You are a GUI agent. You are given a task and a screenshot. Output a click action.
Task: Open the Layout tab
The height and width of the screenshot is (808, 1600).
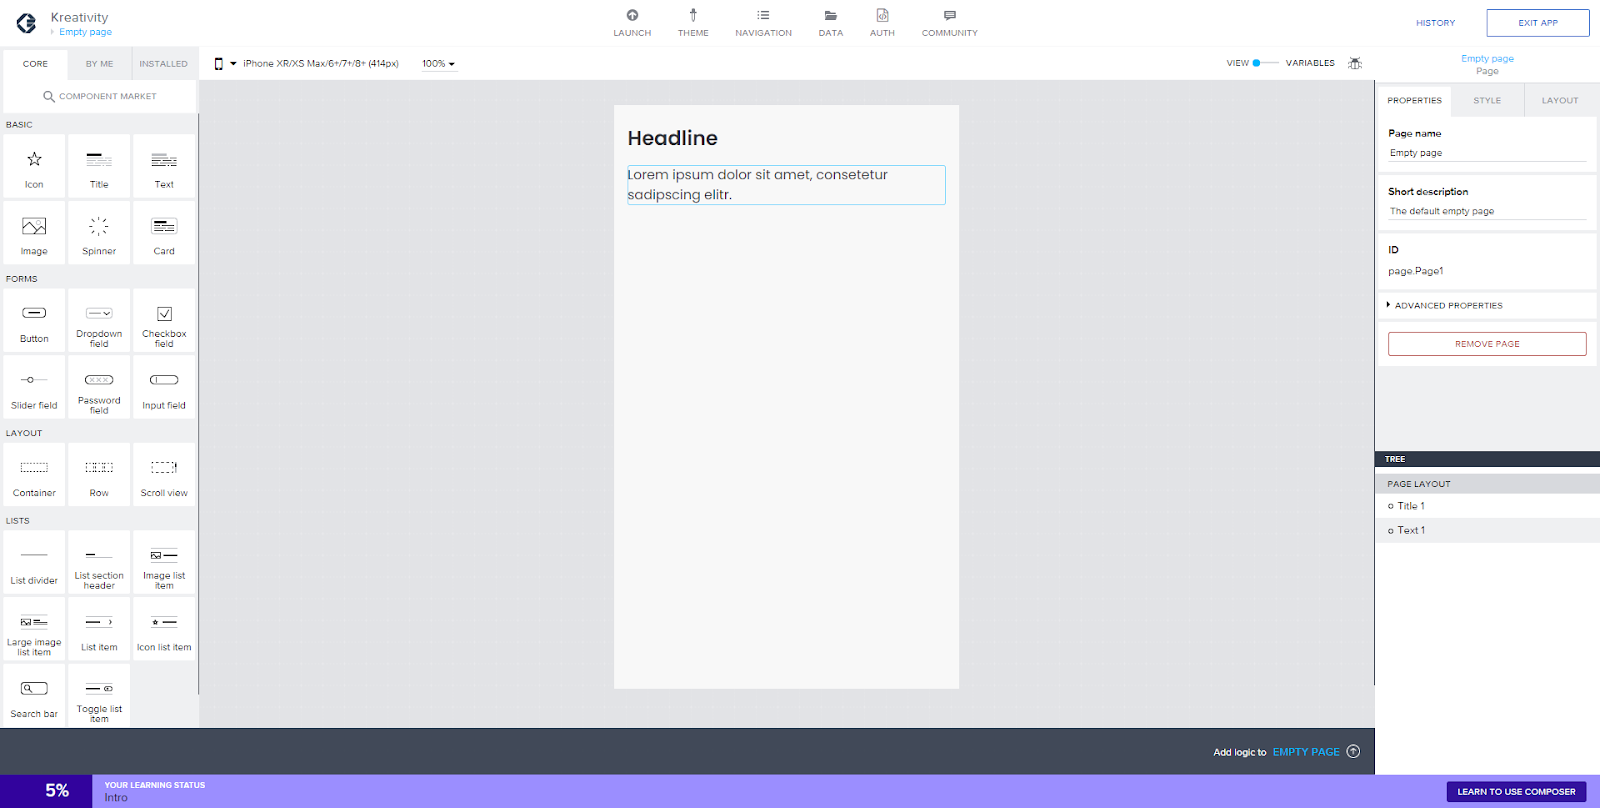coord(1560,100)
